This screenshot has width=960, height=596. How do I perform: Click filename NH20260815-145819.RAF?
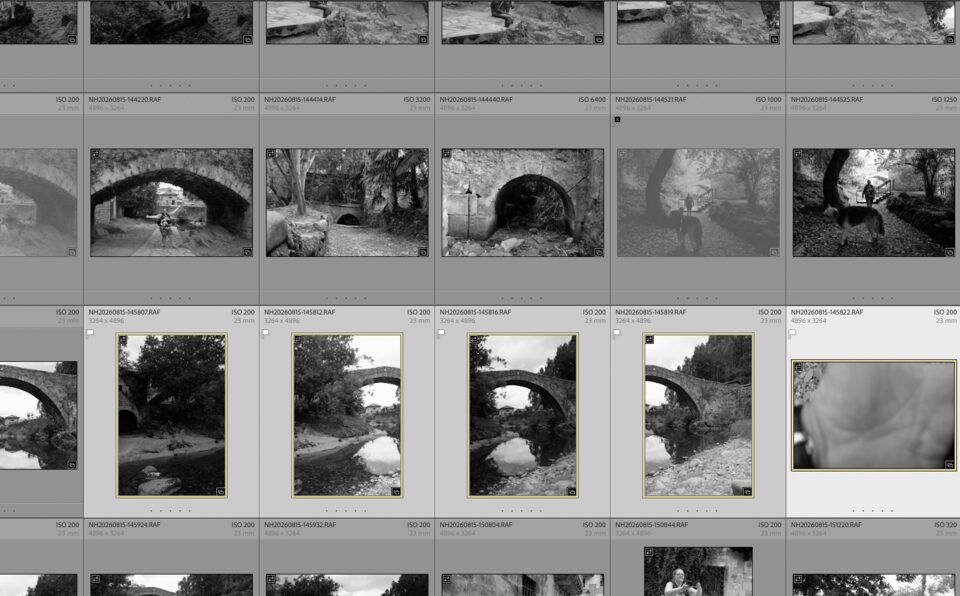[x=651, y=312]
